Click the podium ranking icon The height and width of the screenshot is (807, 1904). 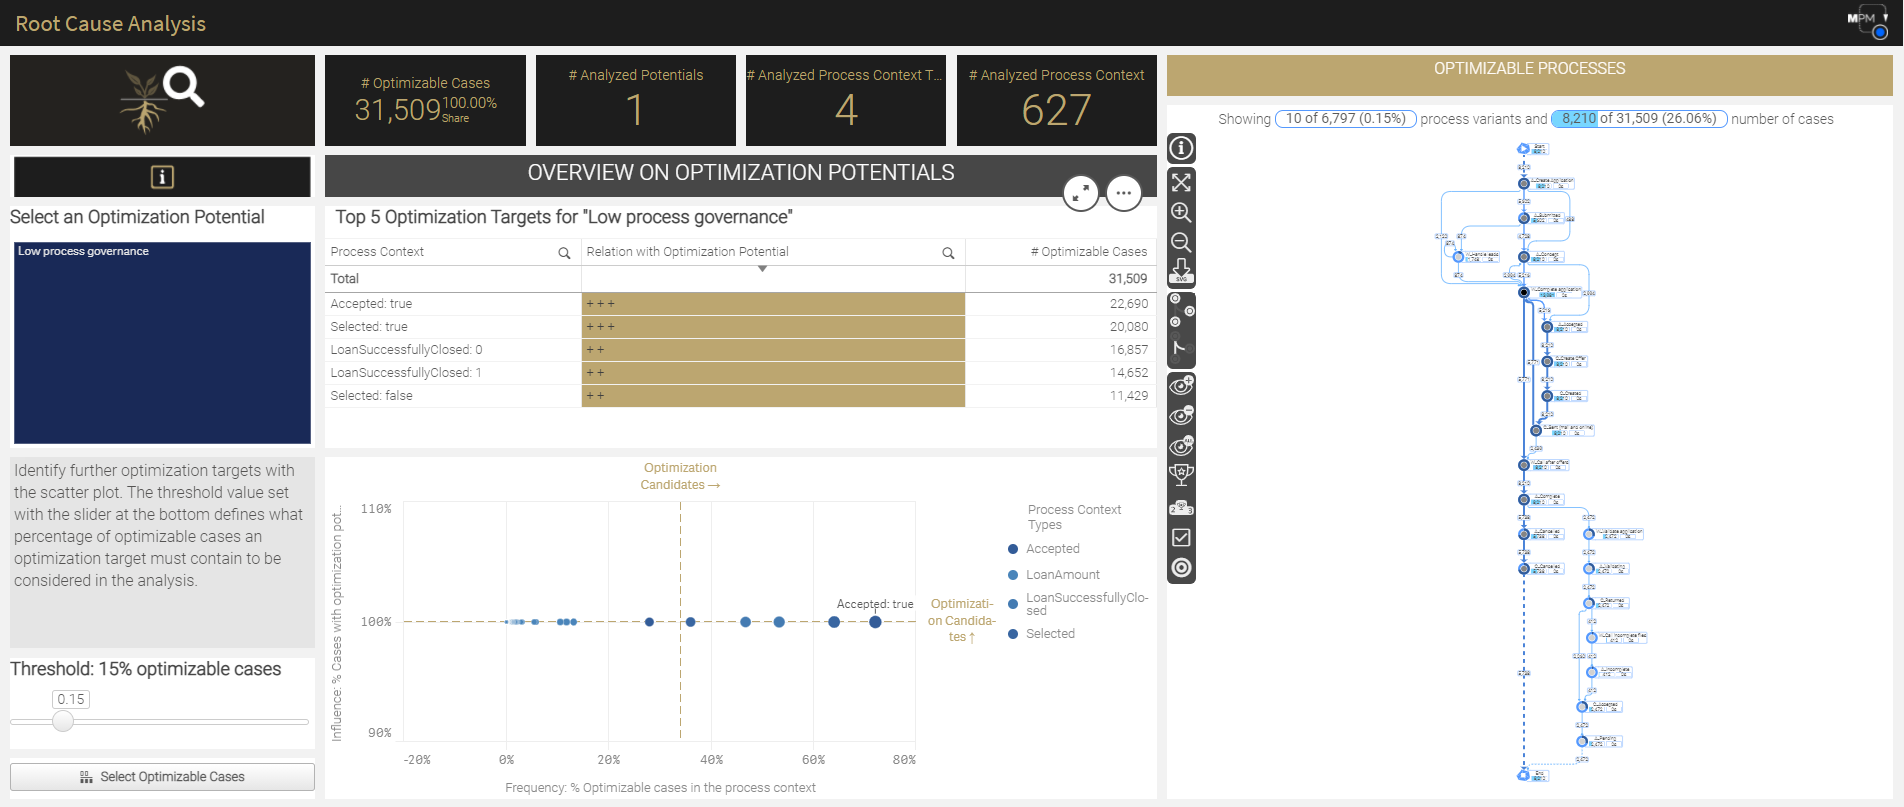tap(1181, 507)
